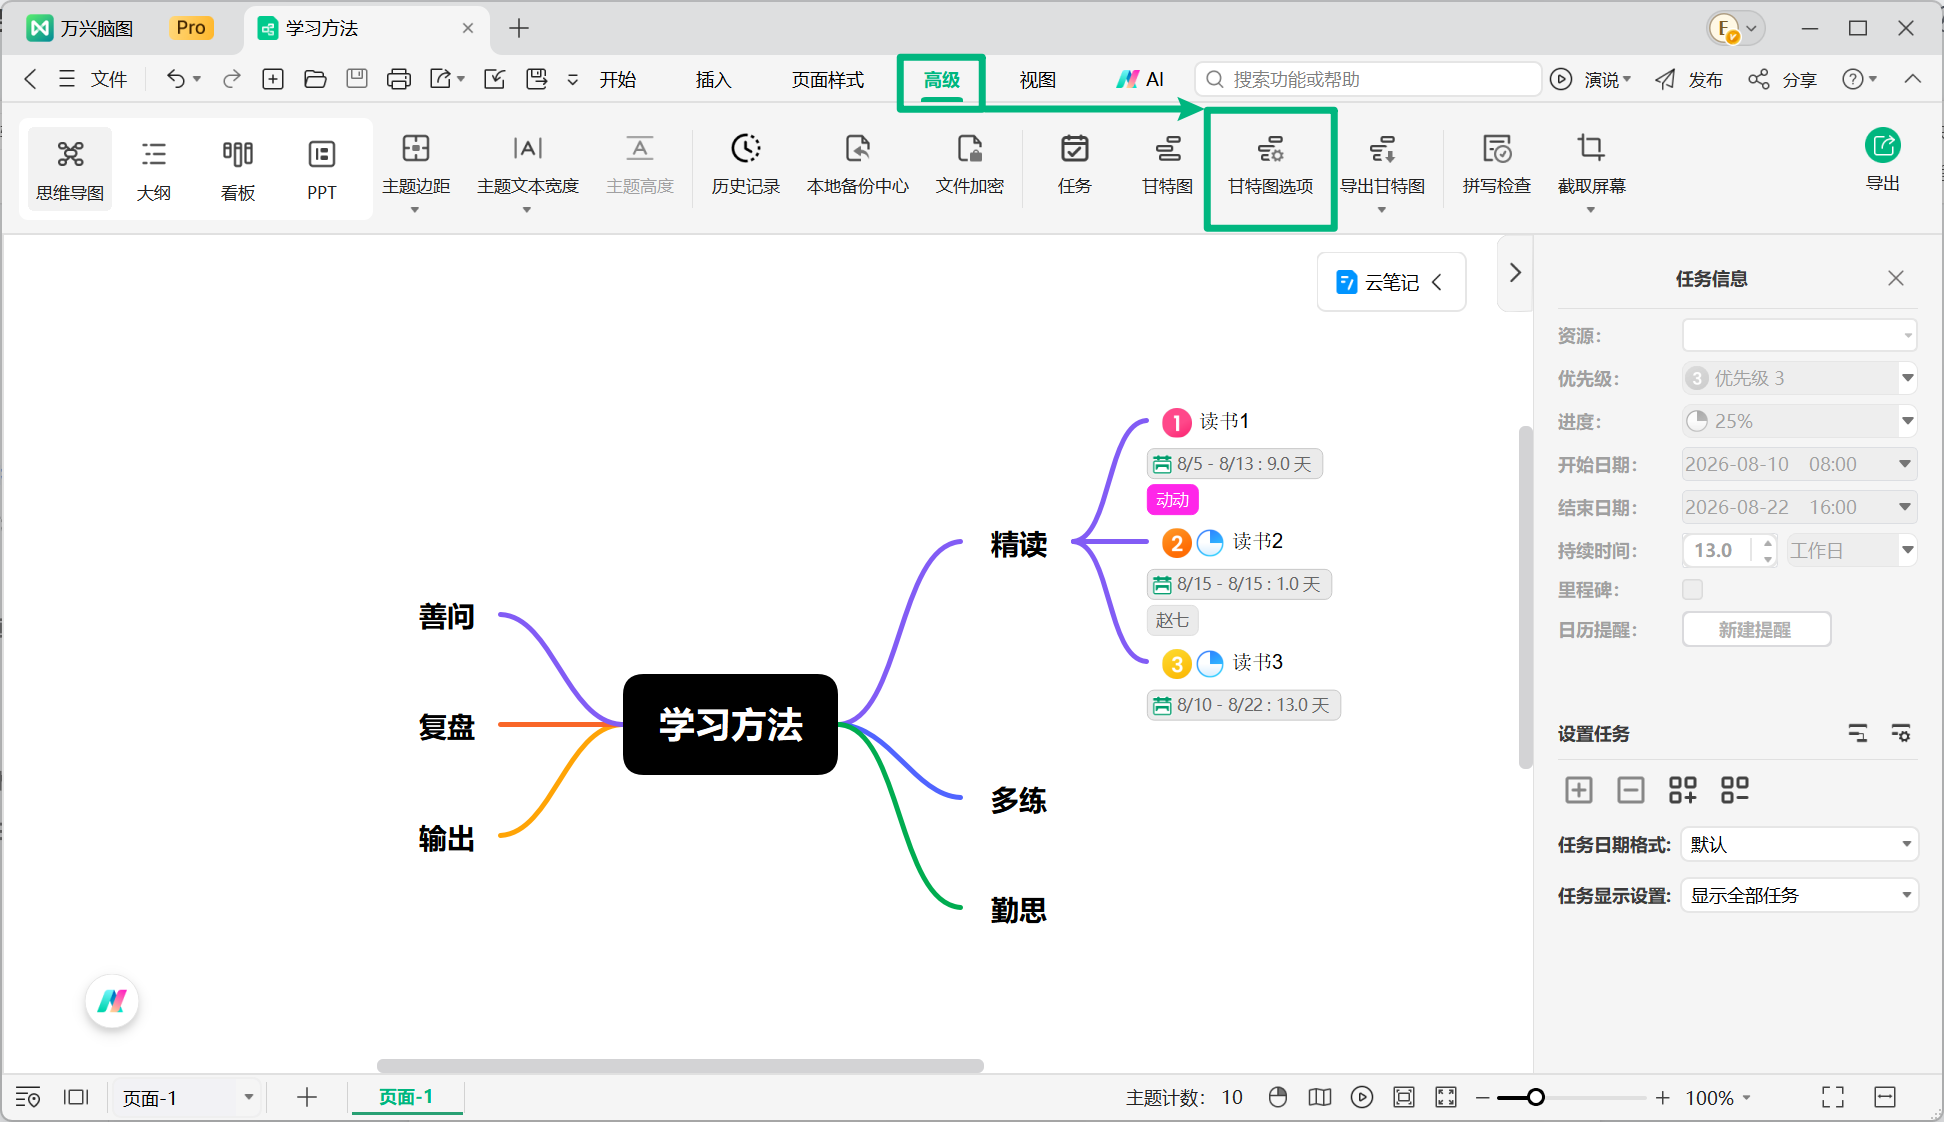Select the 读书3 subtopic
This screenshot has width=1944, height=1122.
tap(1257, 662)
